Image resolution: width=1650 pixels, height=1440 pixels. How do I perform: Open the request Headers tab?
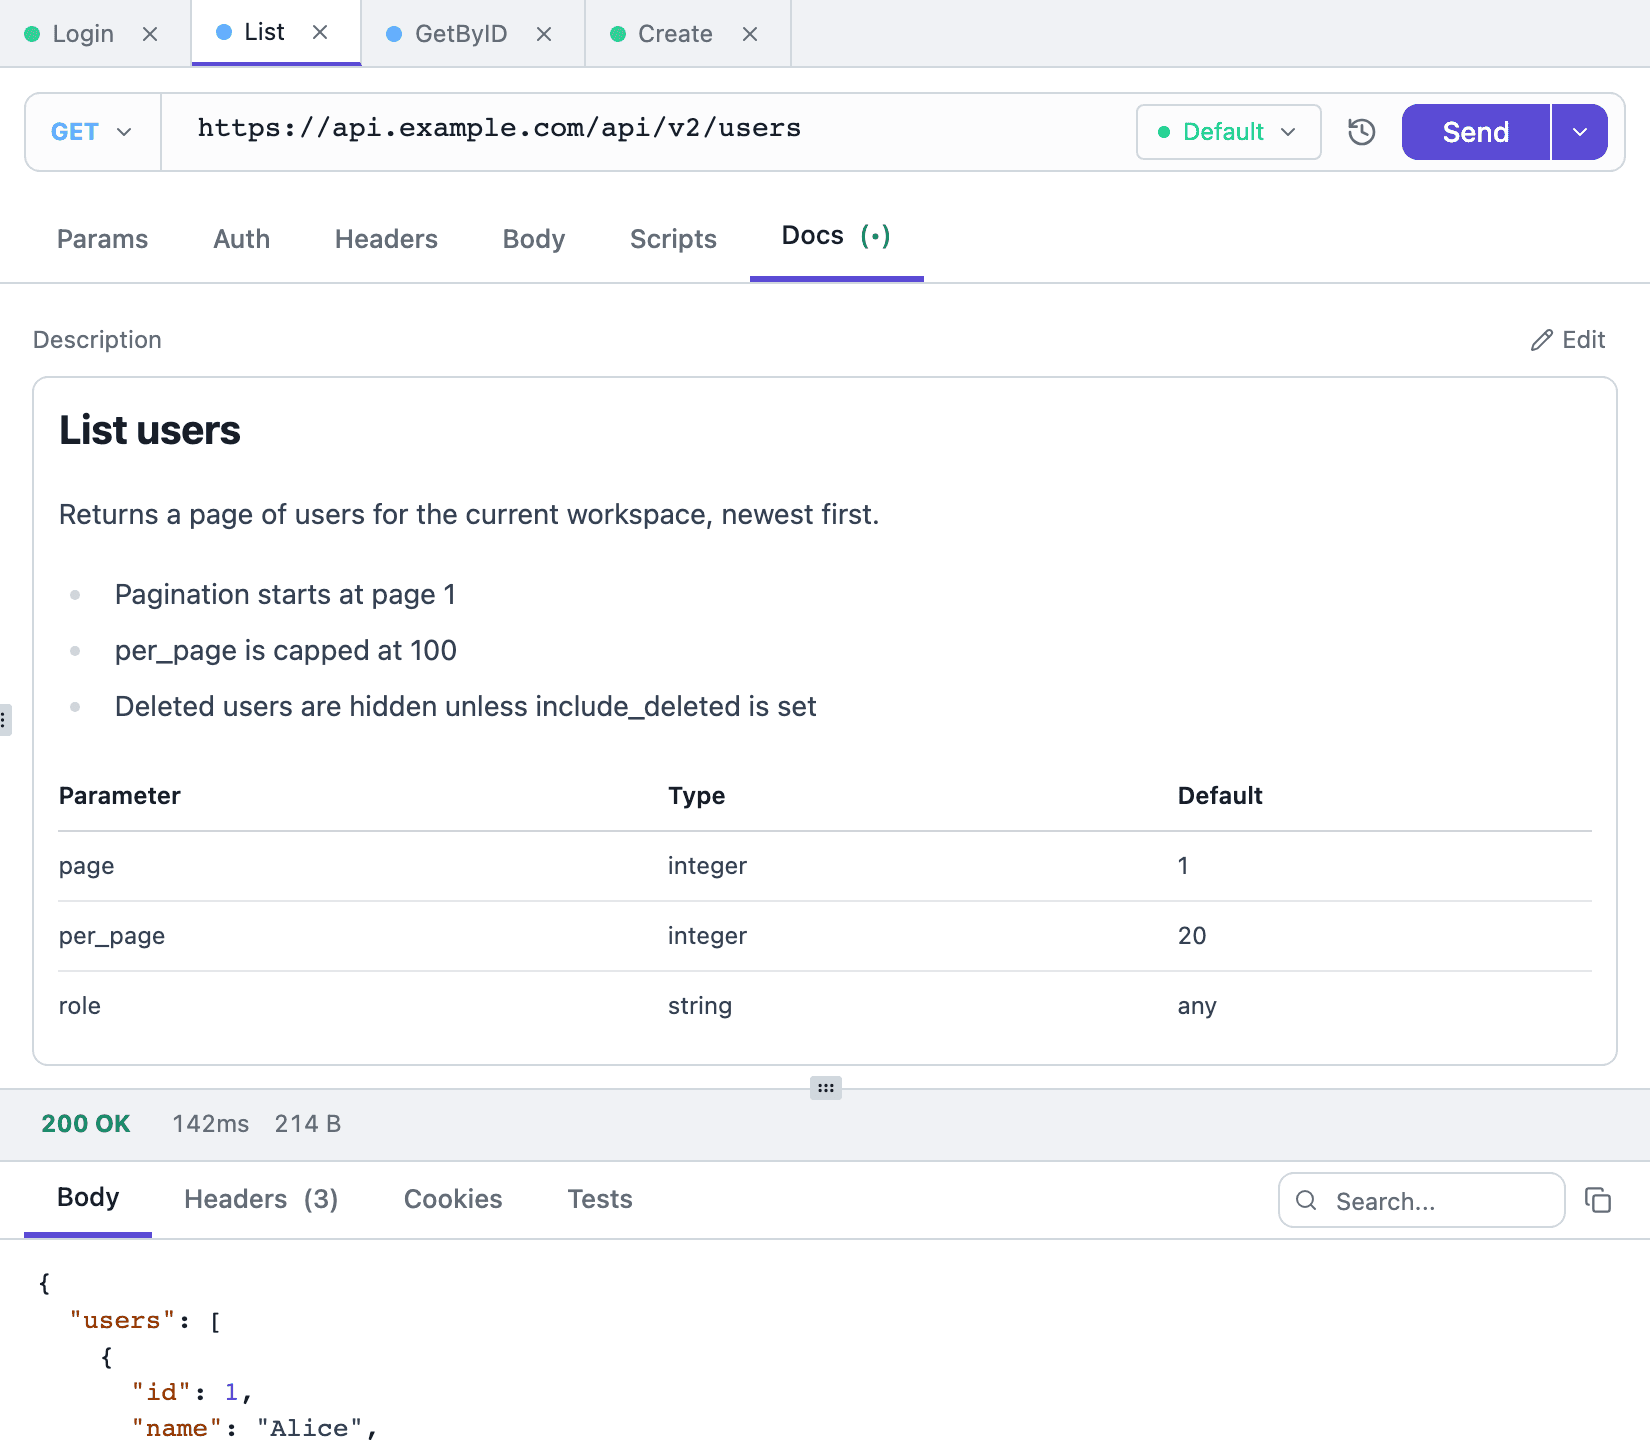click(386, 239)
